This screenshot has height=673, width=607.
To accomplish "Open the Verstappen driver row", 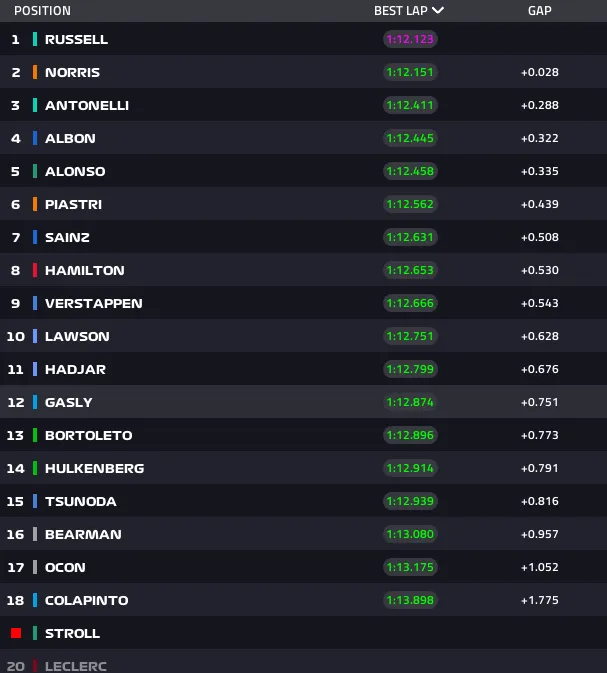I will [x=304, y=303].
